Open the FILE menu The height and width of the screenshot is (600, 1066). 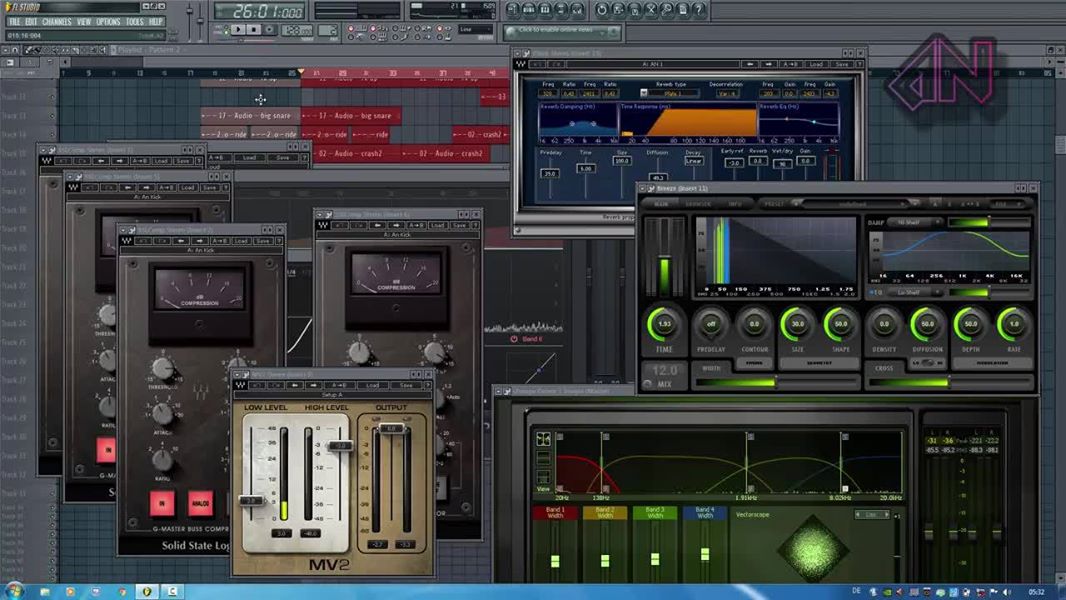pyautogui.click(x=14, y=22)
